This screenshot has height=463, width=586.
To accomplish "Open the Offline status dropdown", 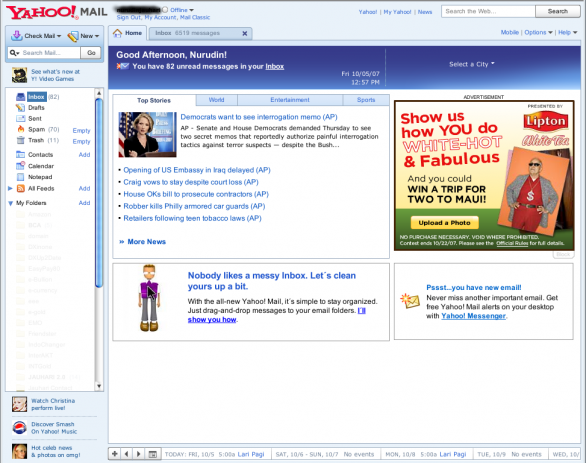I will pyautogui.click(x=192, y=10).
